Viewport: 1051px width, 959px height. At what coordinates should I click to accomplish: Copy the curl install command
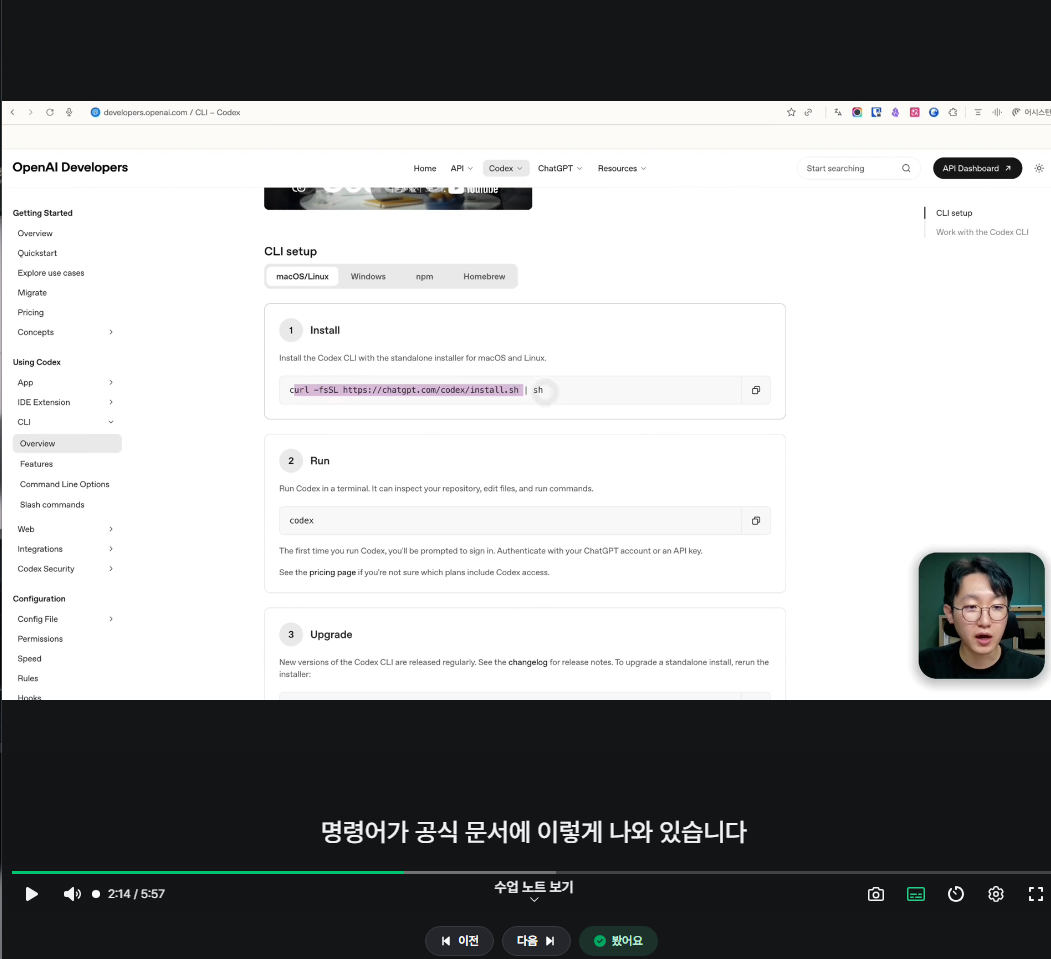pyautogui.click(x=756, y=390)
